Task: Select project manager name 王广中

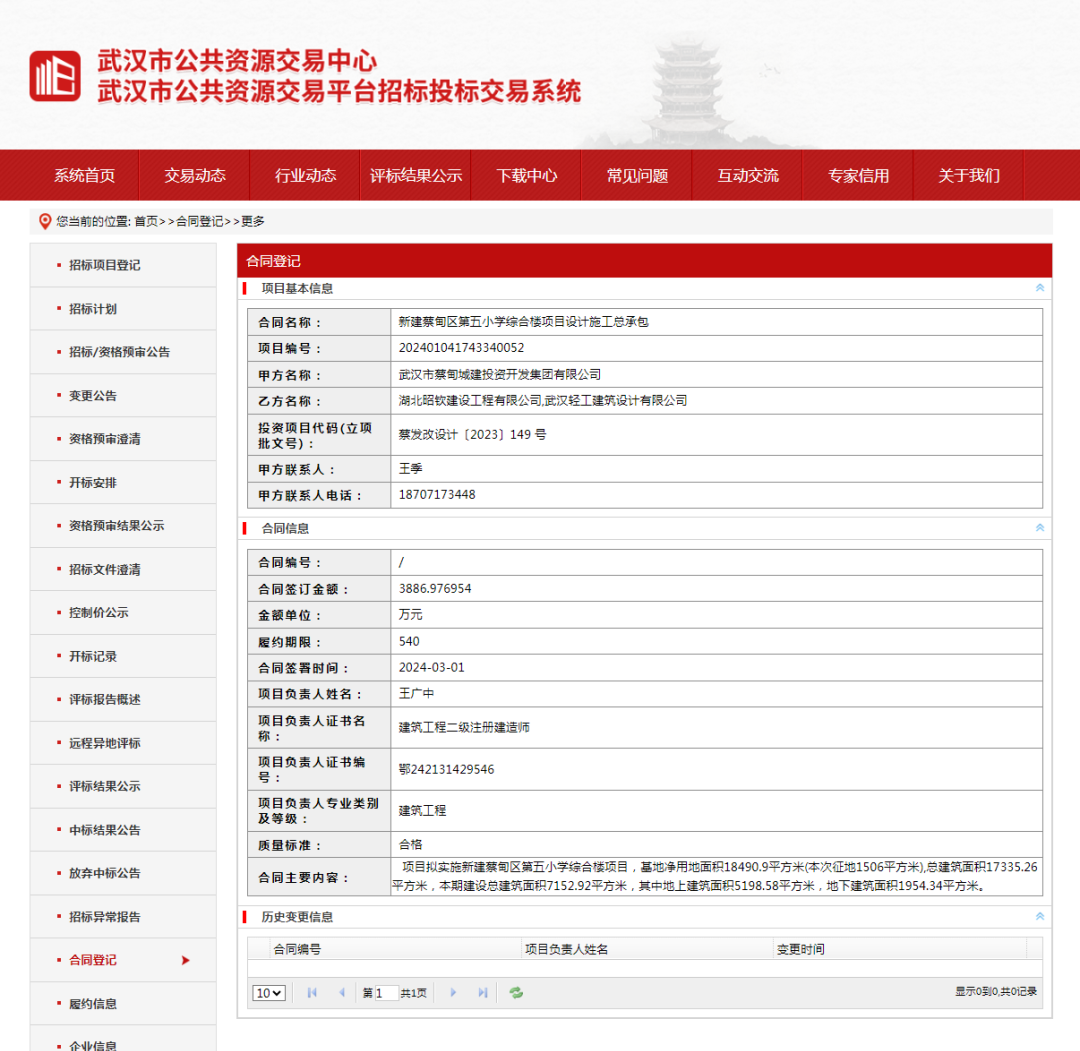Action: tap(416, 694)
